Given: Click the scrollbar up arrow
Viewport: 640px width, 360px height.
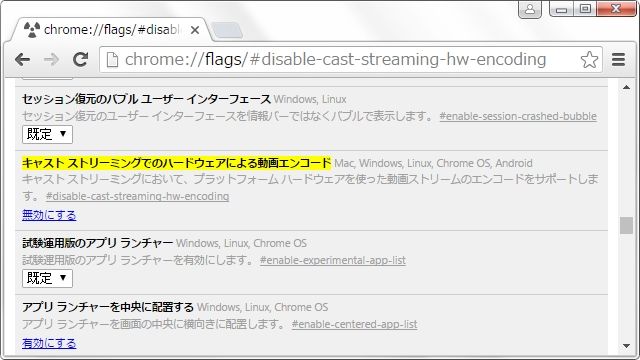Looking at the screenshot, I should [x=626, y=87].
